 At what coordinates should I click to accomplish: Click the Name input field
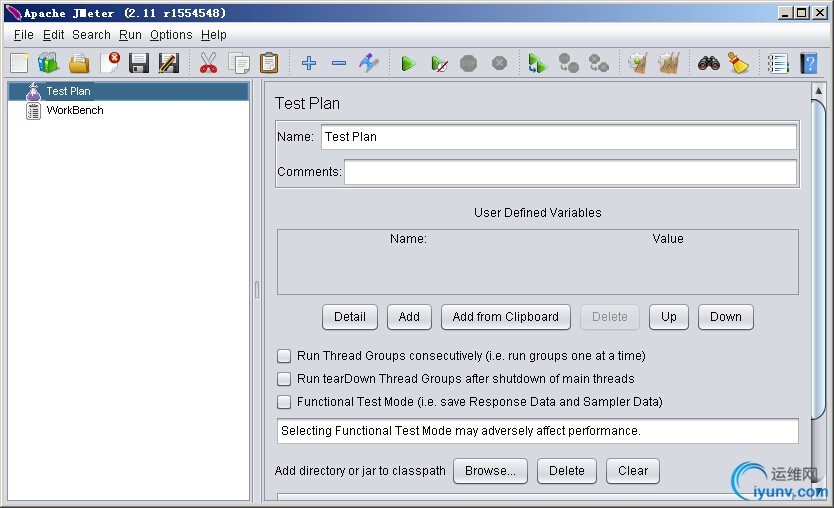click(x=558, y=137)
